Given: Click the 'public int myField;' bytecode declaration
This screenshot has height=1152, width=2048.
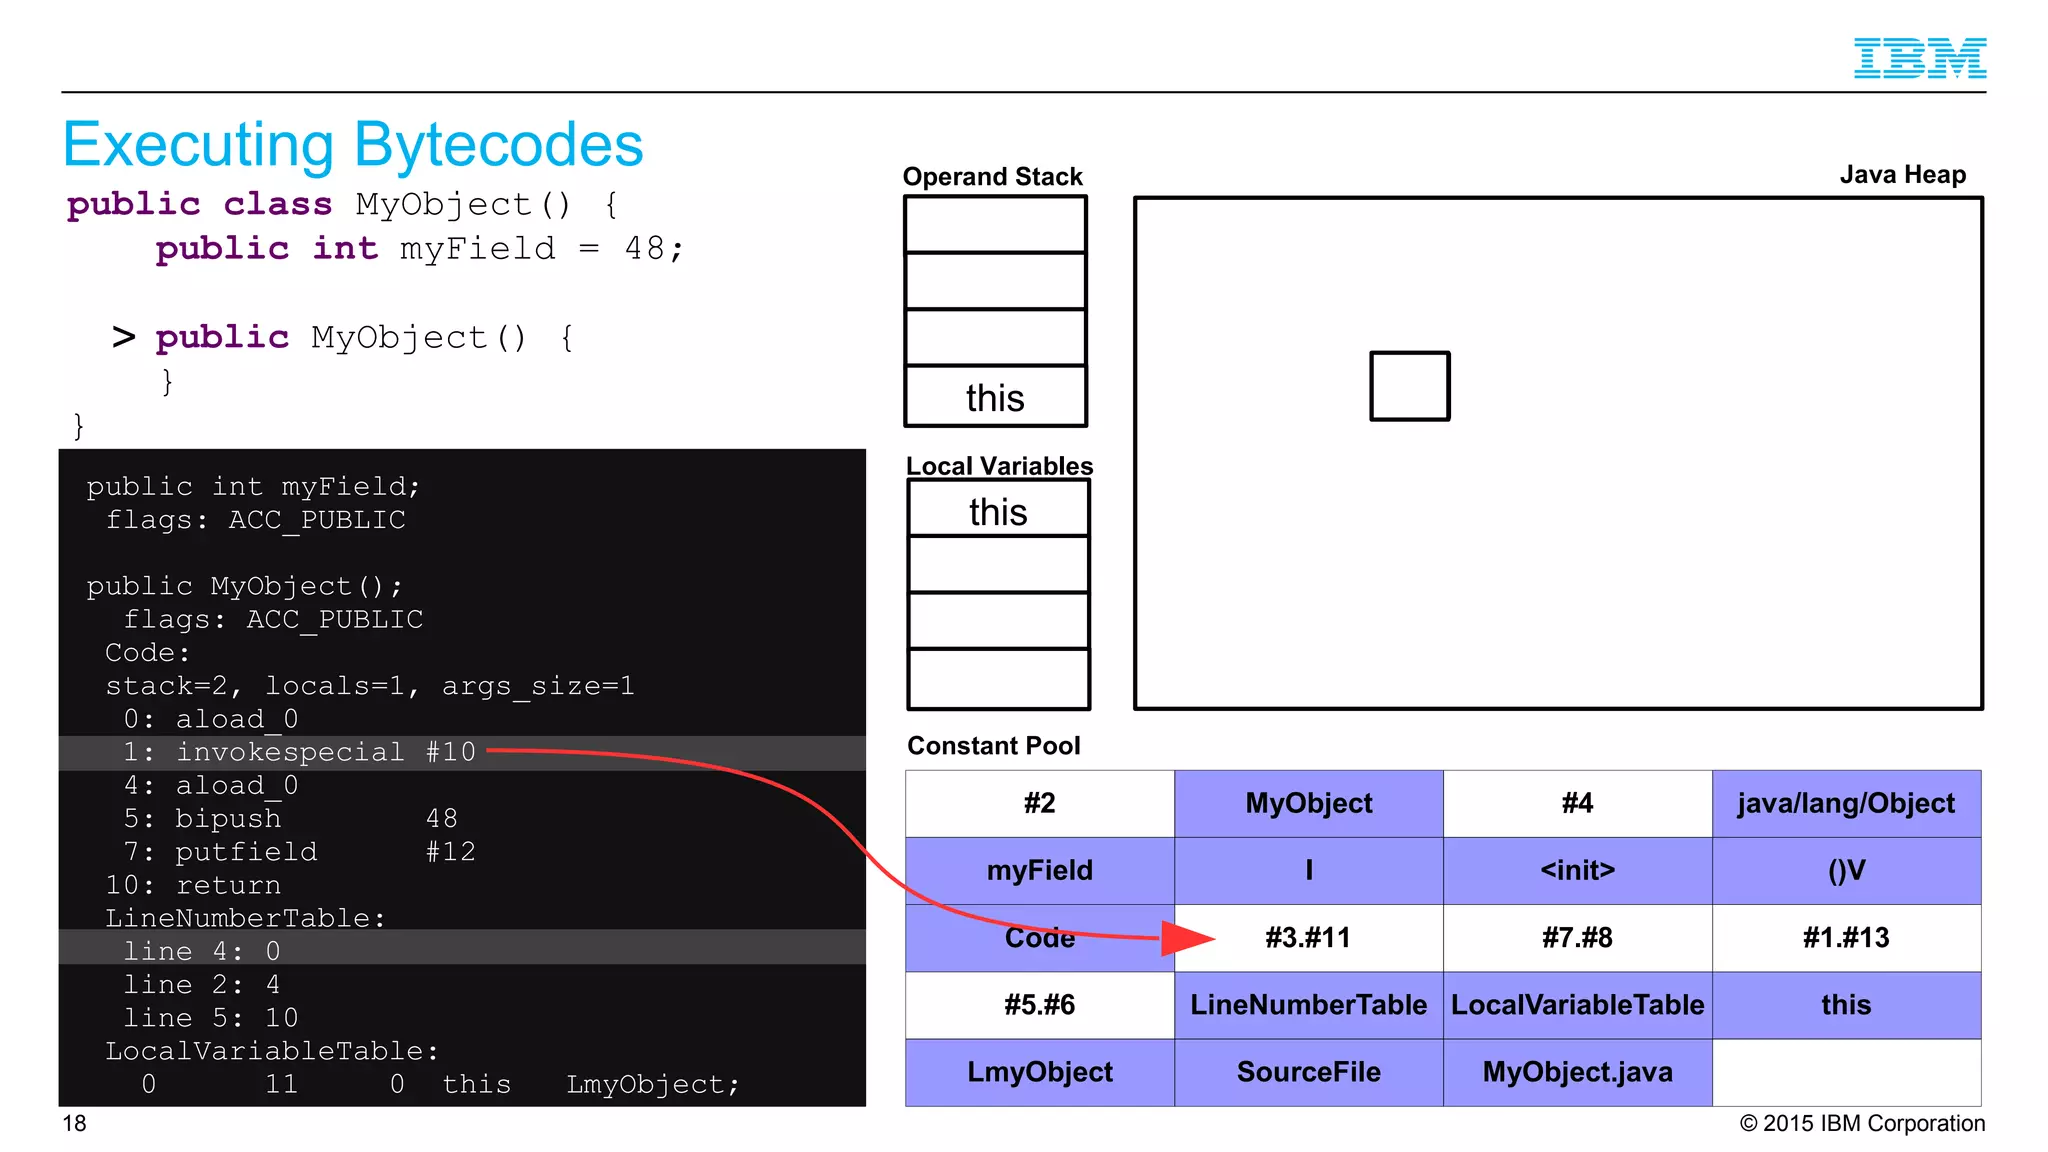Looking at the screenshot, I should click(x=254, y=487).
